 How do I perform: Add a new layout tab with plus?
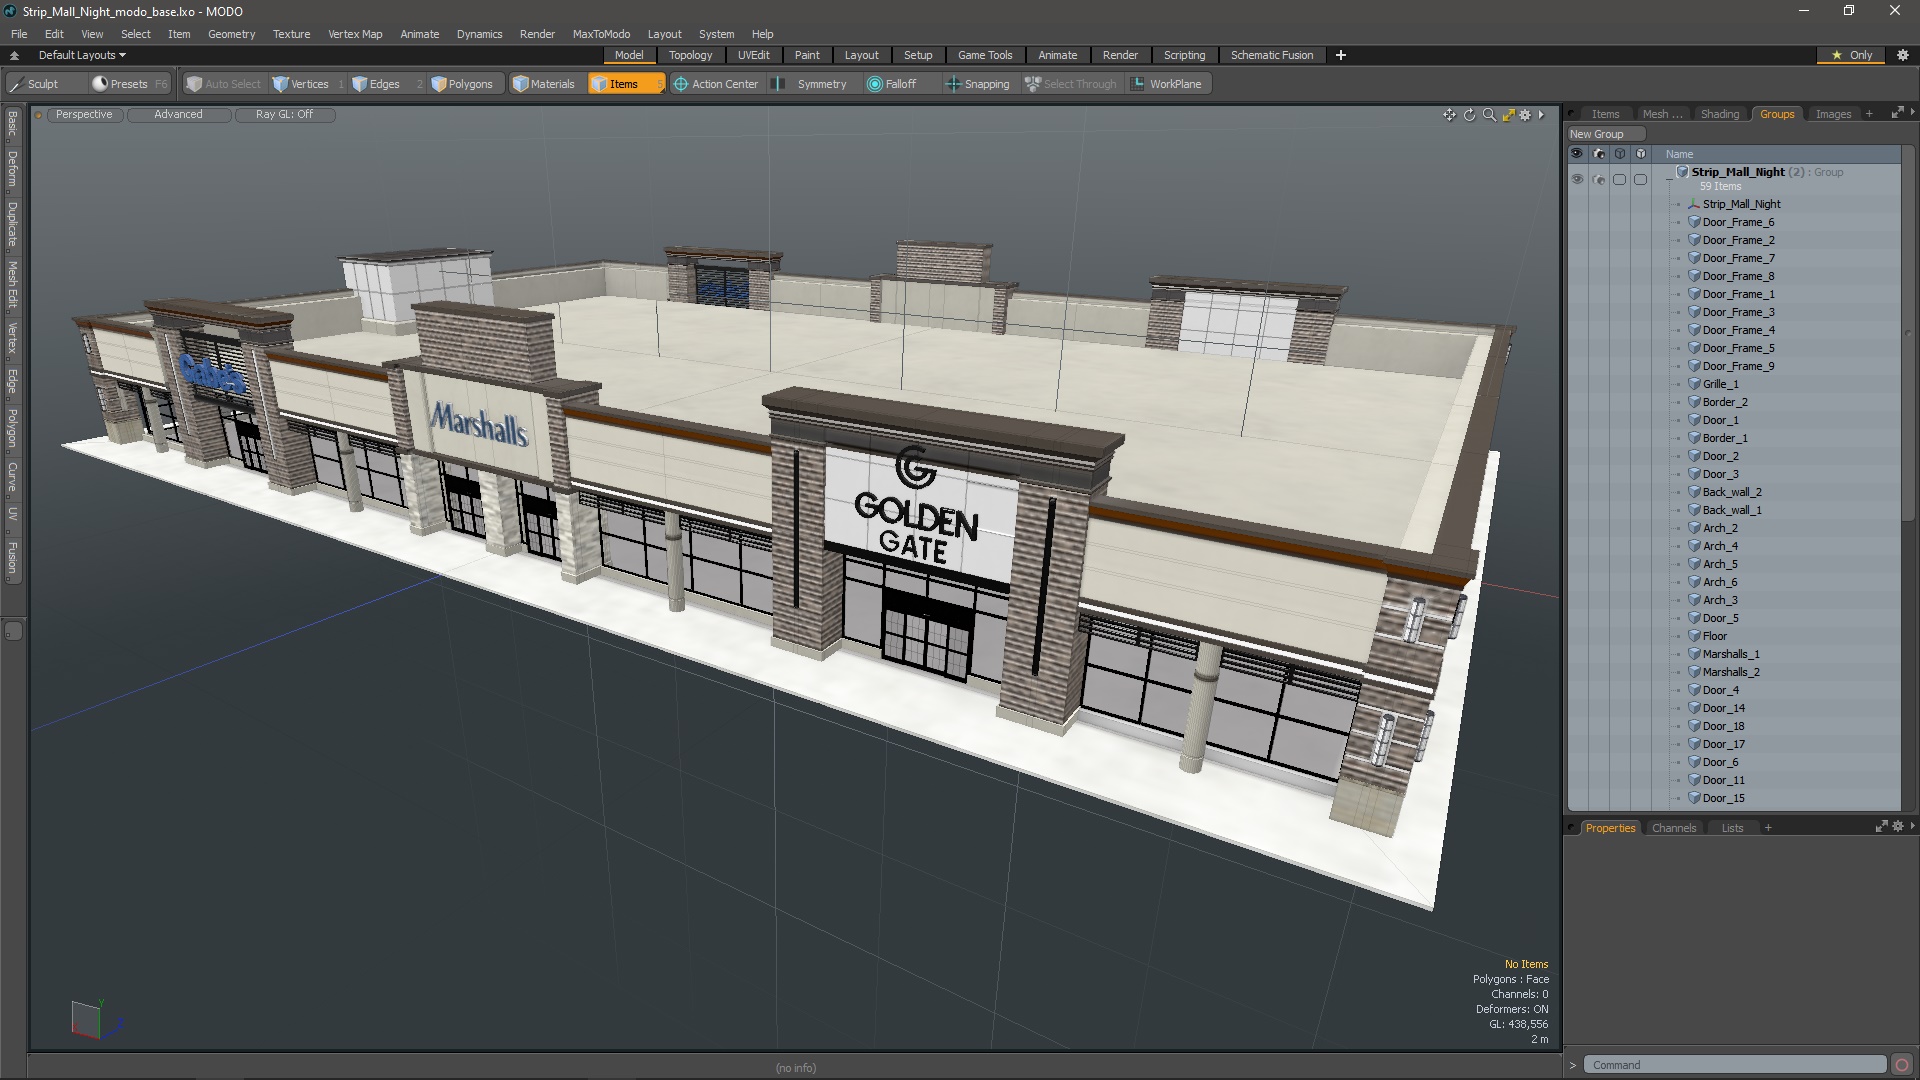click(1341, 55)
